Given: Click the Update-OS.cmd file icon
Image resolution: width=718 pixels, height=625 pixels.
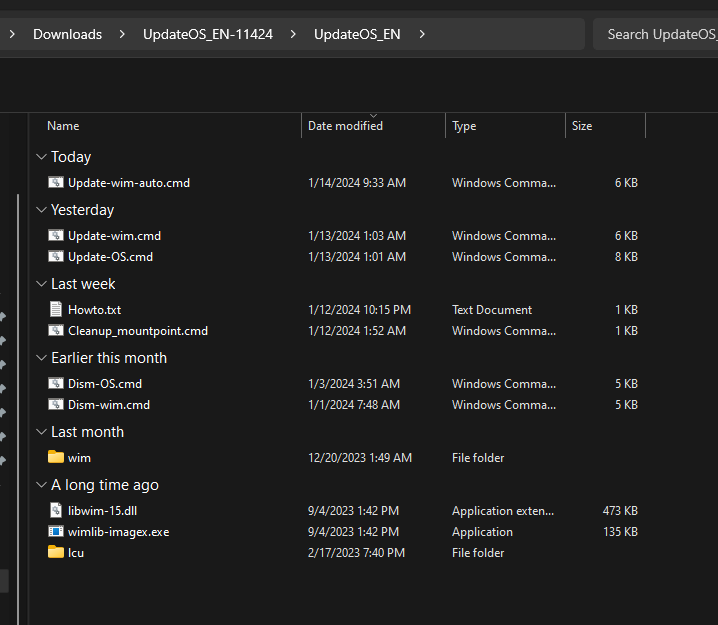Looking at the screenshot, I should pos(56,257).
